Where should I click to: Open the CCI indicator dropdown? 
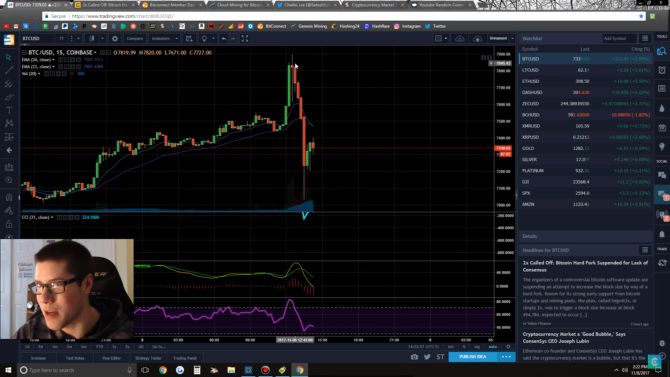point(52,217)
